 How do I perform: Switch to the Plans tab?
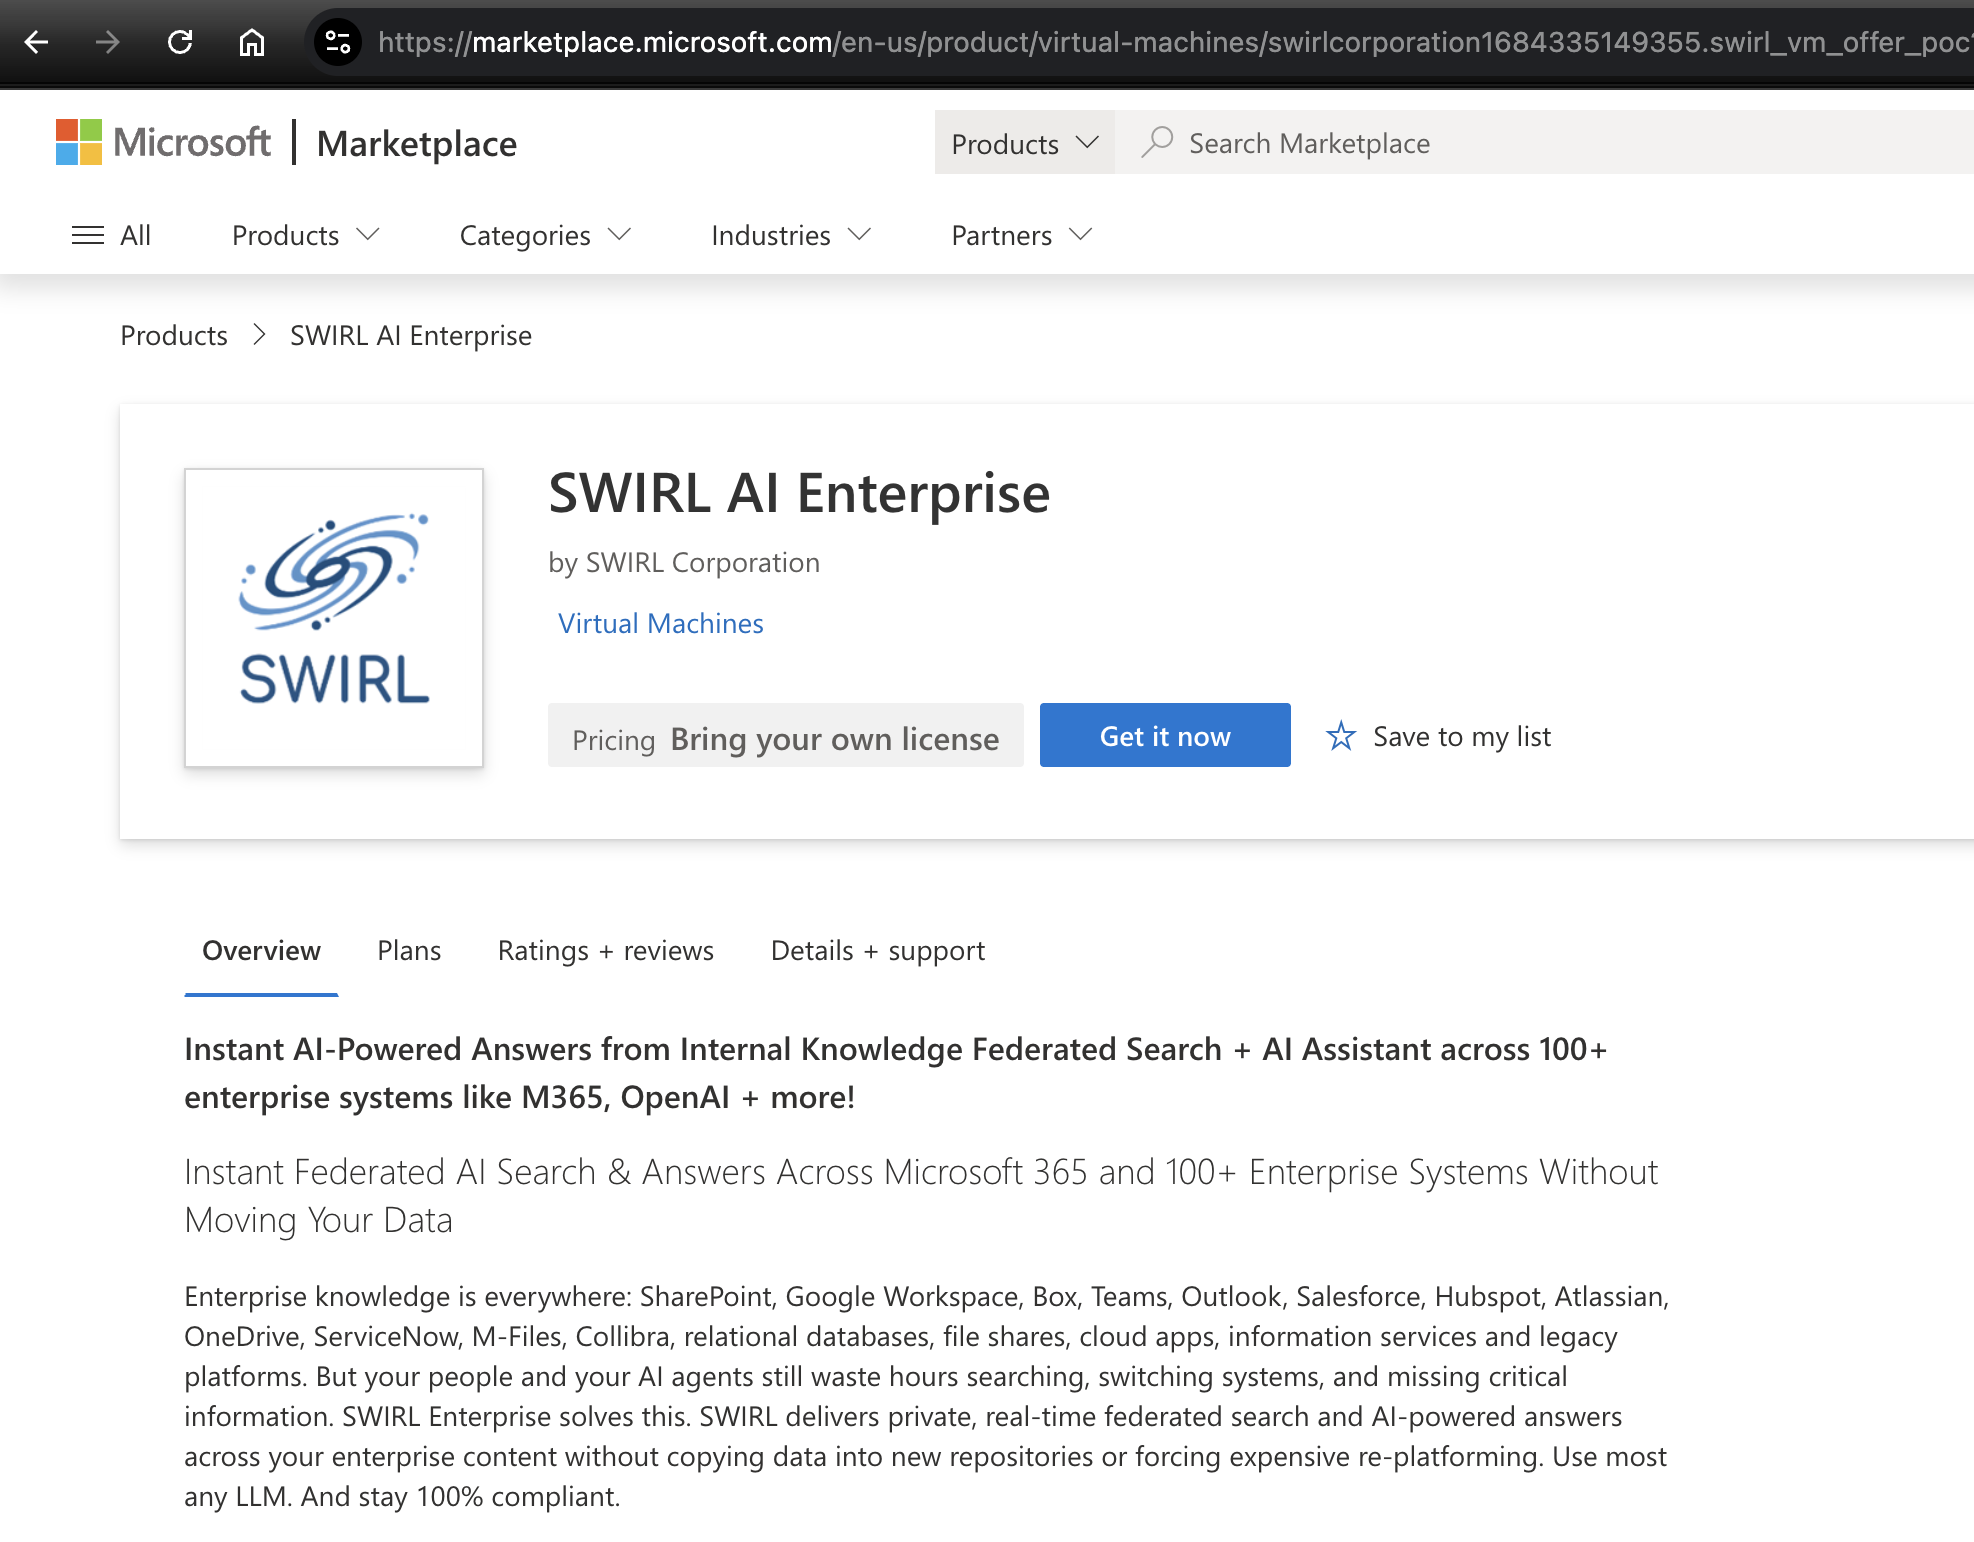pos(408,950)
